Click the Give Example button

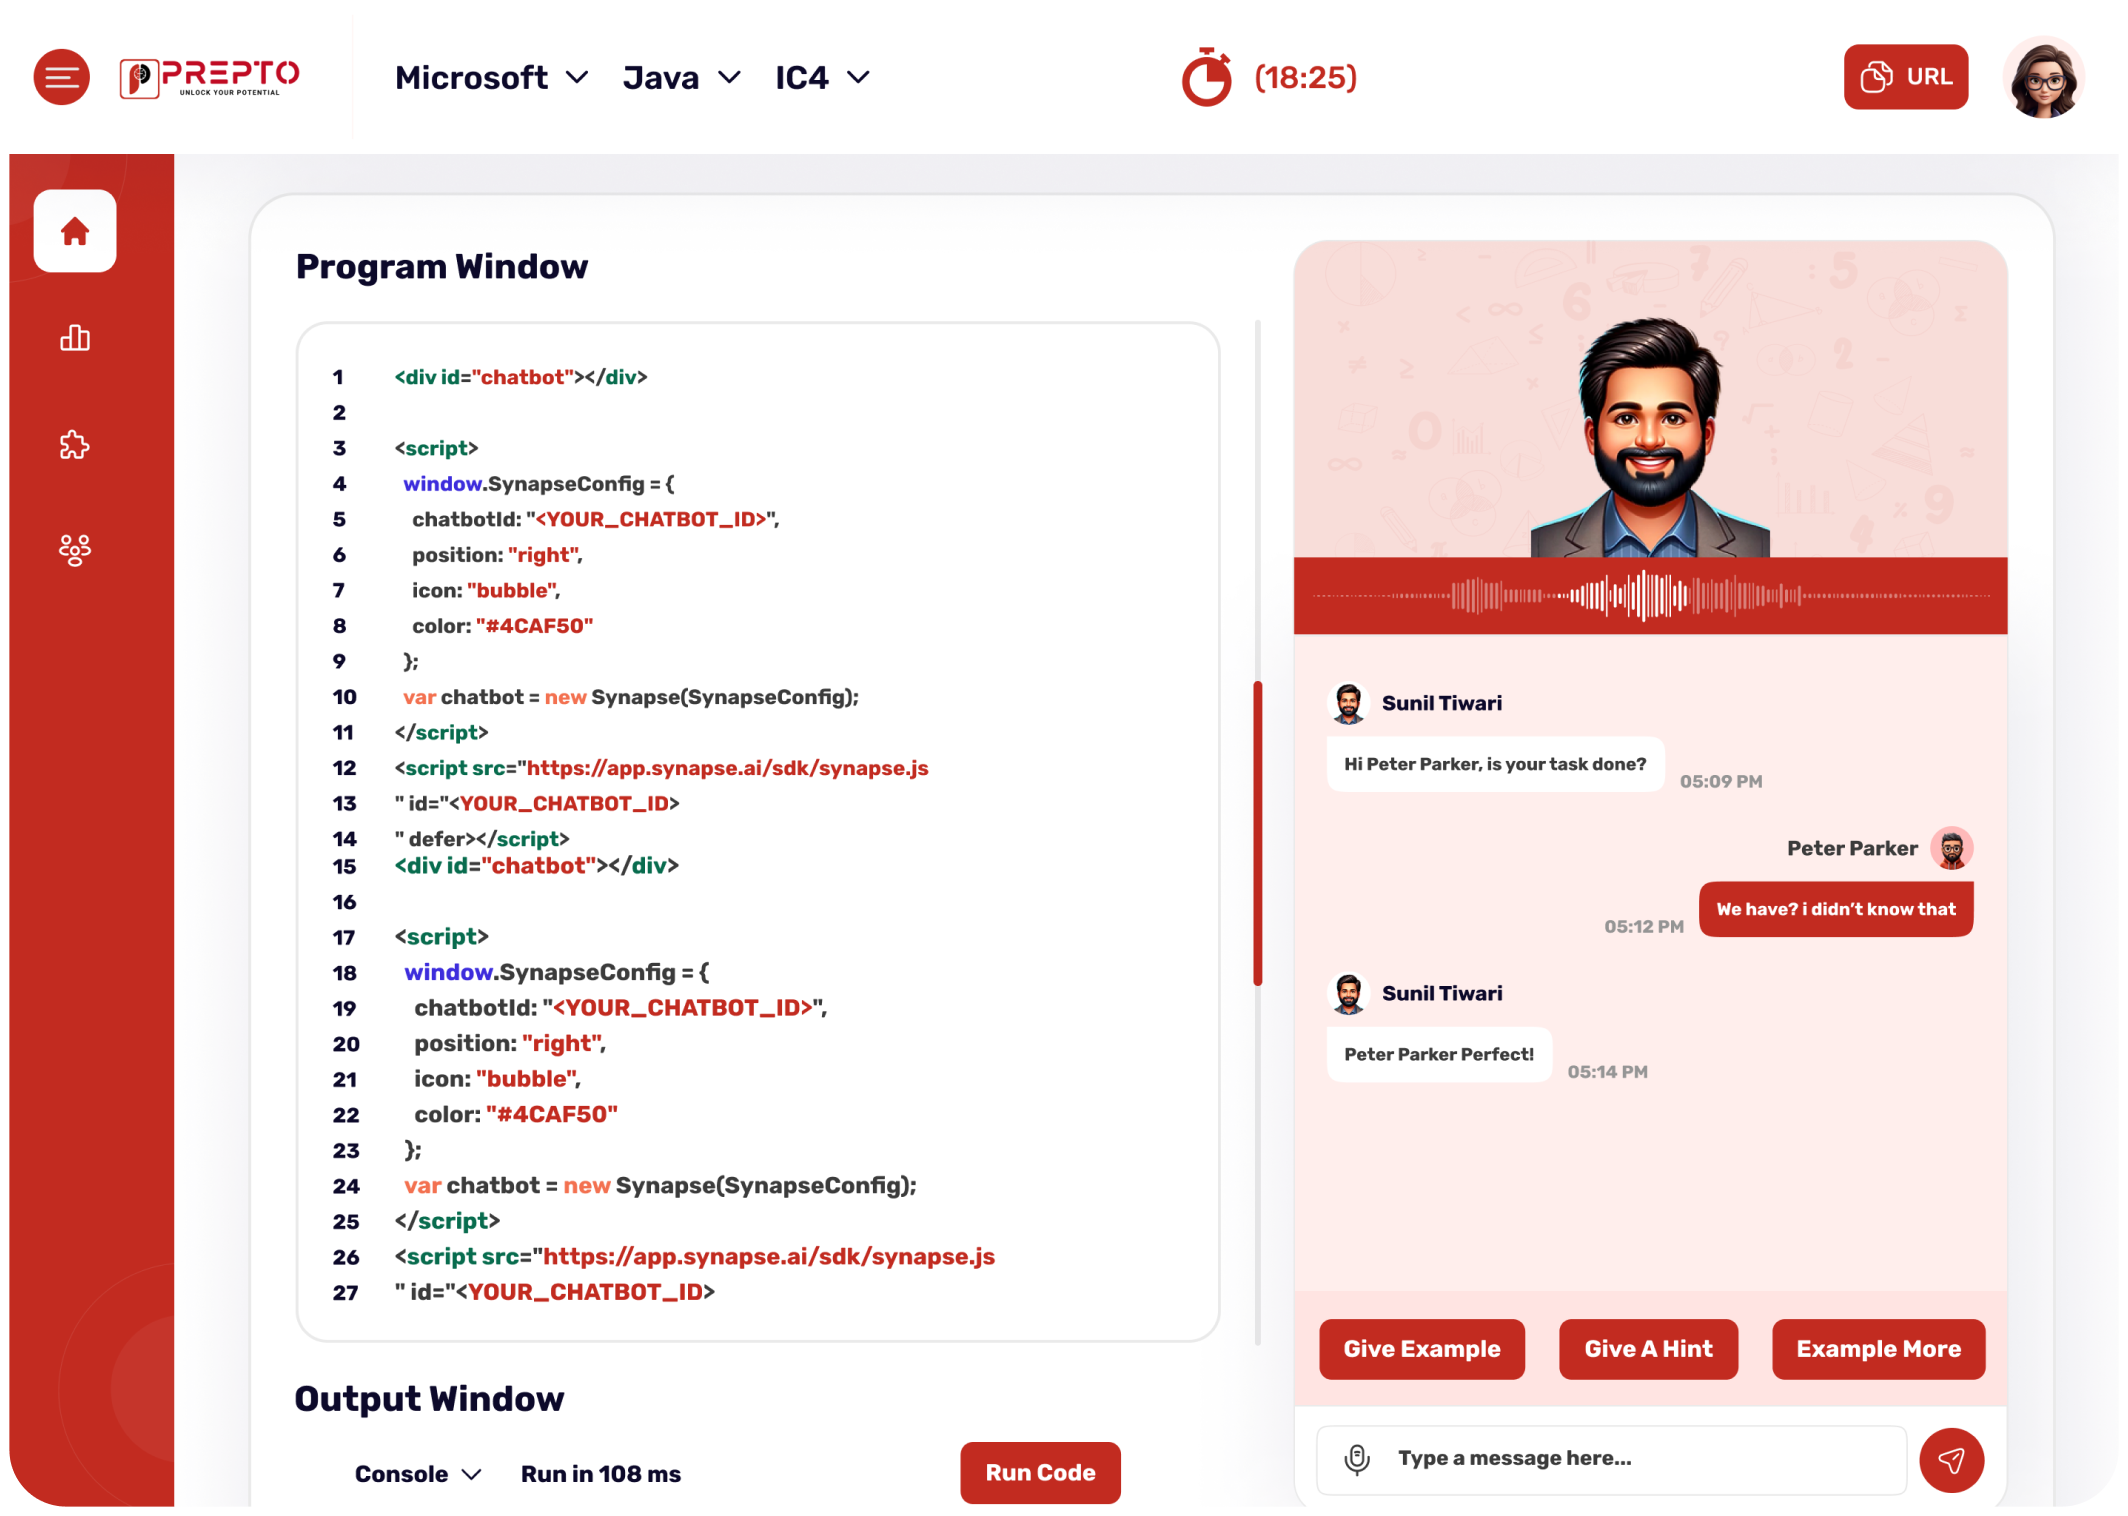(1421, 1349)
